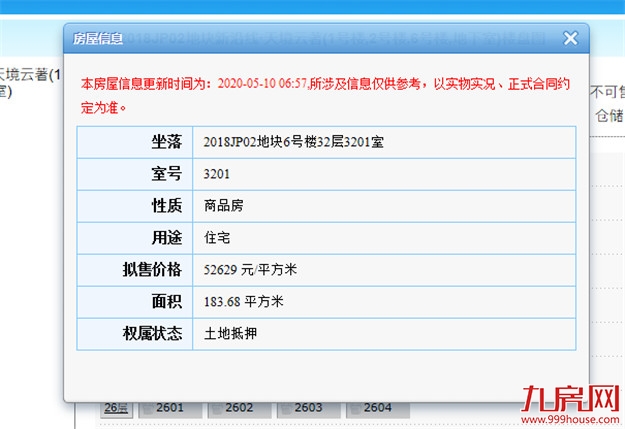The image size is (625, 429).
Task: Click the 坐落 row label
Action: (167, 142)
